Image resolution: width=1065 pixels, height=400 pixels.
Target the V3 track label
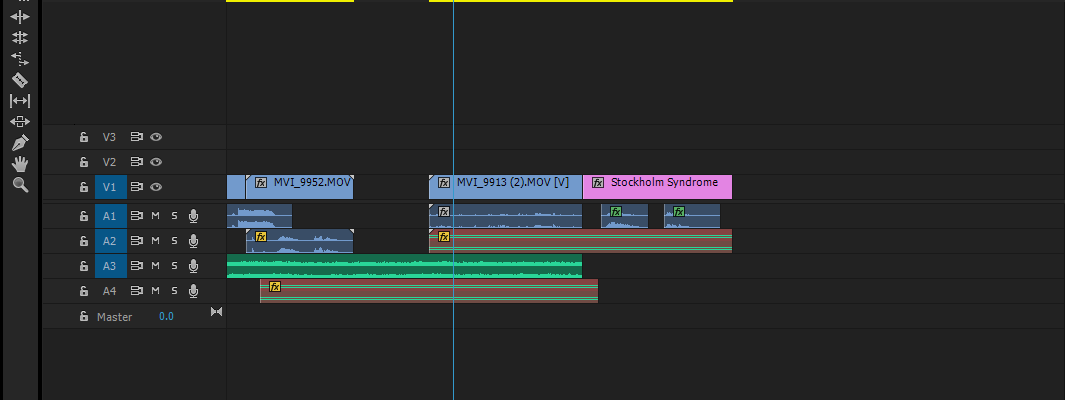110,137
